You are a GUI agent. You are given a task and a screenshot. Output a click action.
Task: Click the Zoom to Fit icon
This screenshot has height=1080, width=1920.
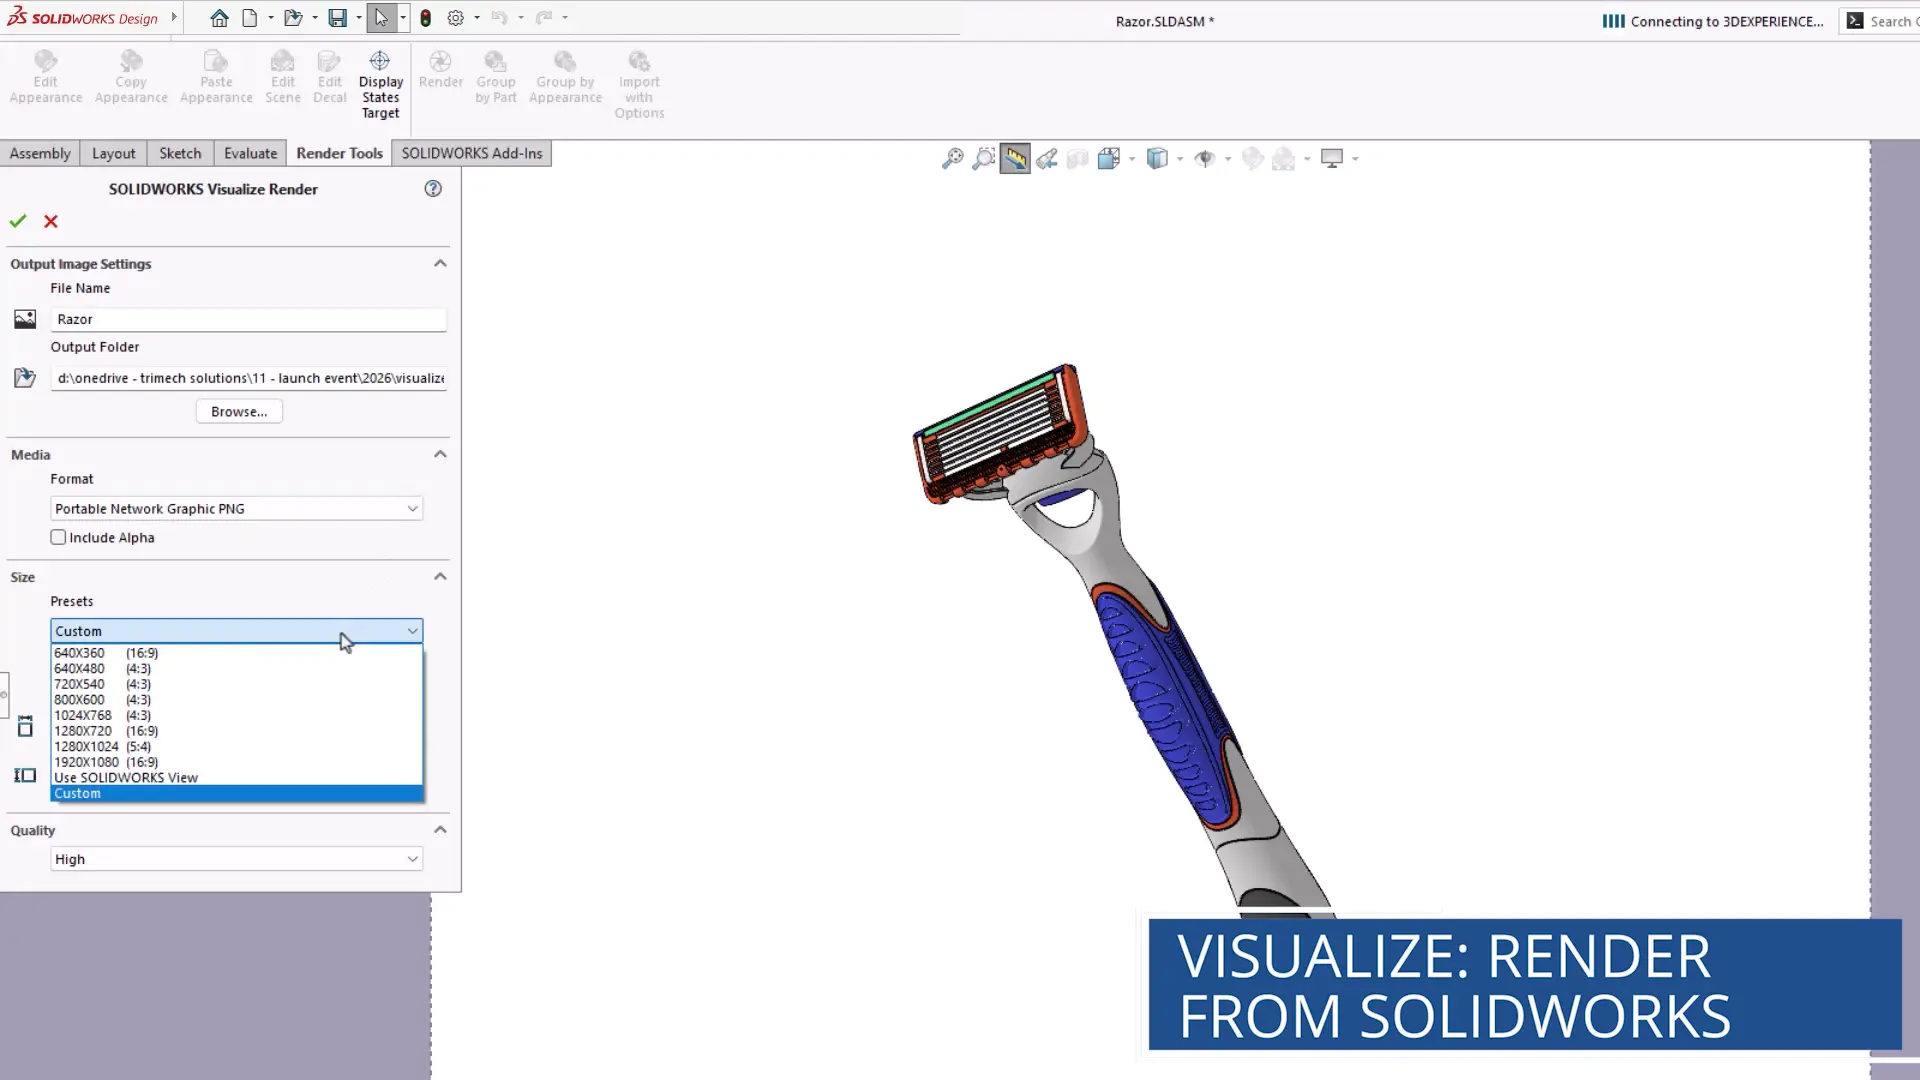tap(952, 158)
